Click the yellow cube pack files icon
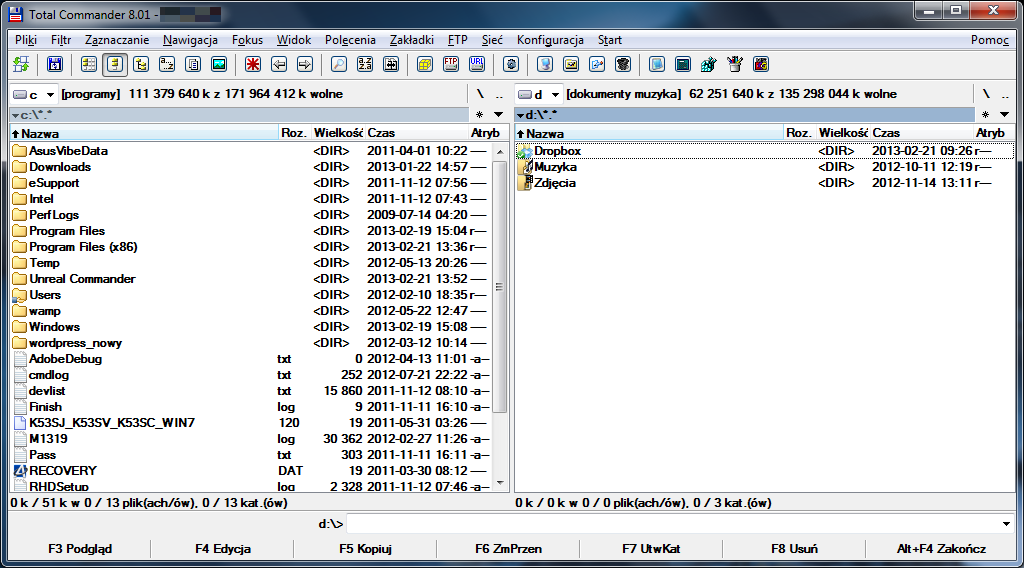This screenshot has width=1024, height=568. pyautogui.click(x=424, y=64)
